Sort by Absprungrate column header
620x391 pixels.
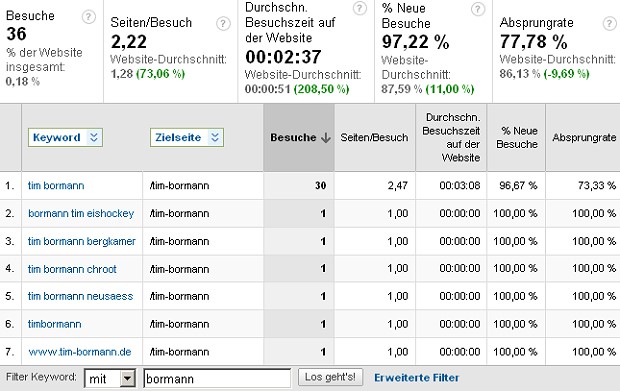pos(584,138)
